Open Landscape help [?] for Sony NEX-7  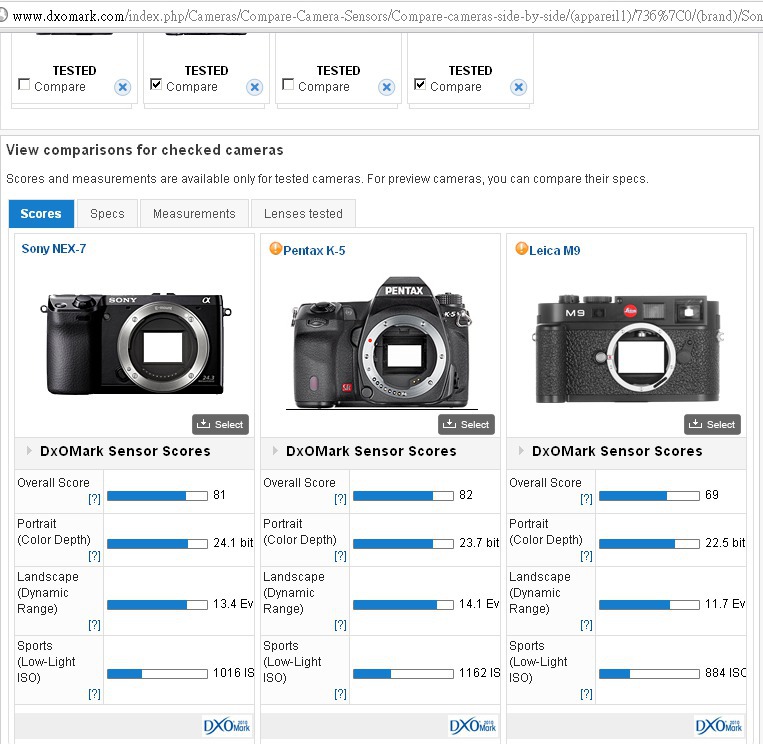pyautogui.click(x=94, y=625)
